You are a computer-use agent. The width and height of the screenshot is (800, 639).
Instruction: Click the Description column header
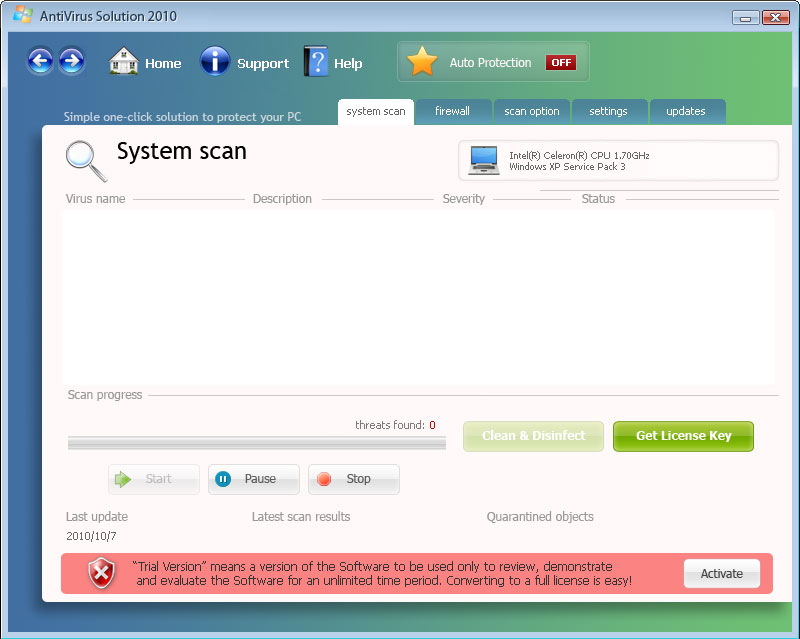[282, 199]
